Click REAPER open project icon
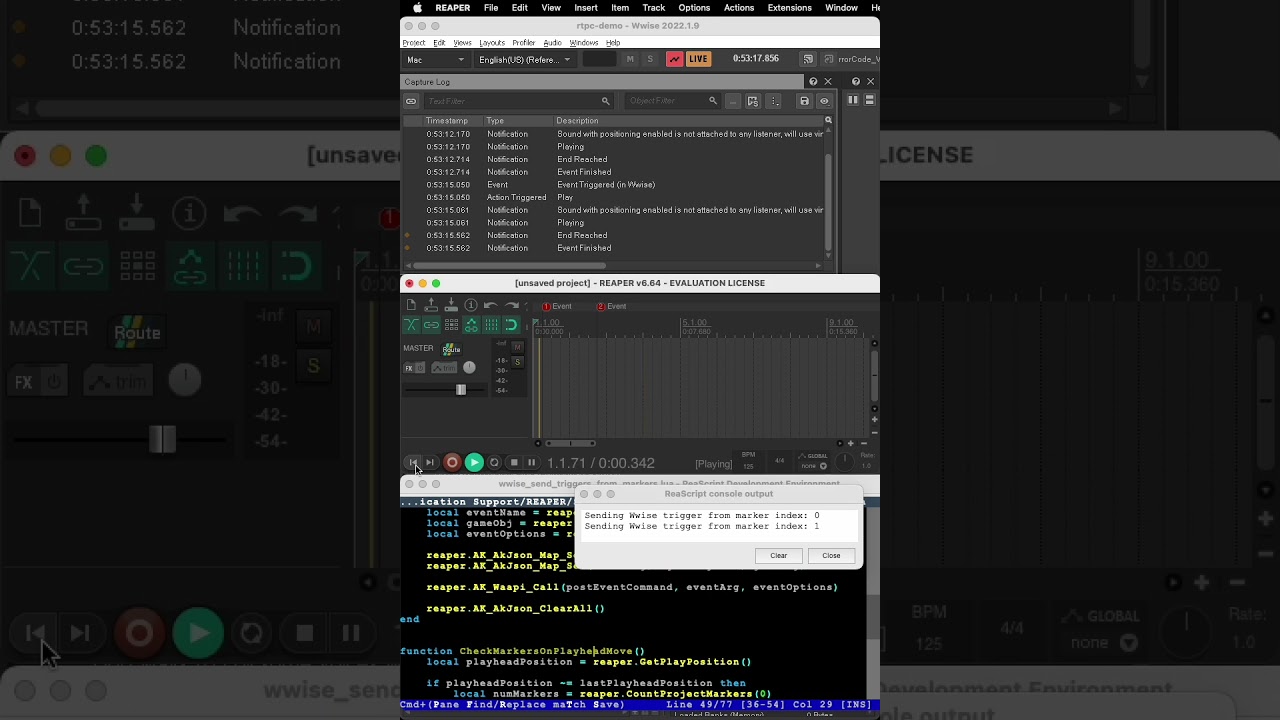 431,305
